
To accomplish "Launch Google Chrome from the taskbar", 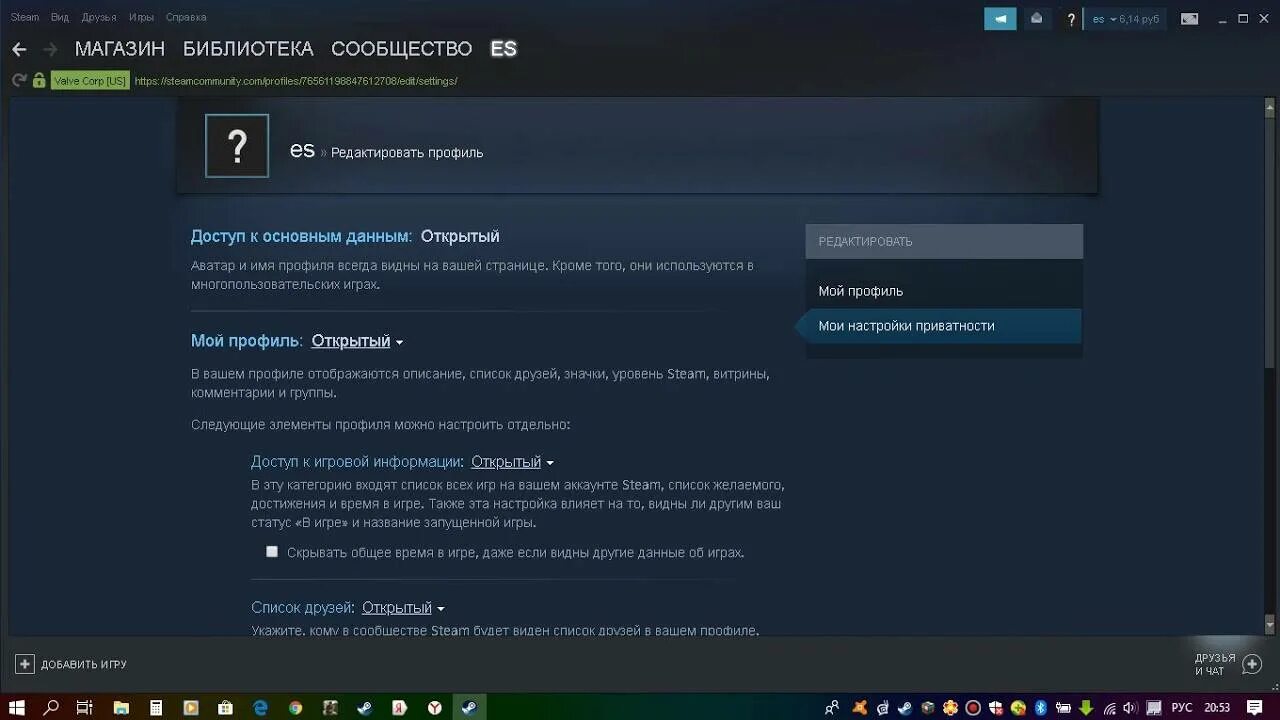I will pyautogui.click(x=295, y=707).
